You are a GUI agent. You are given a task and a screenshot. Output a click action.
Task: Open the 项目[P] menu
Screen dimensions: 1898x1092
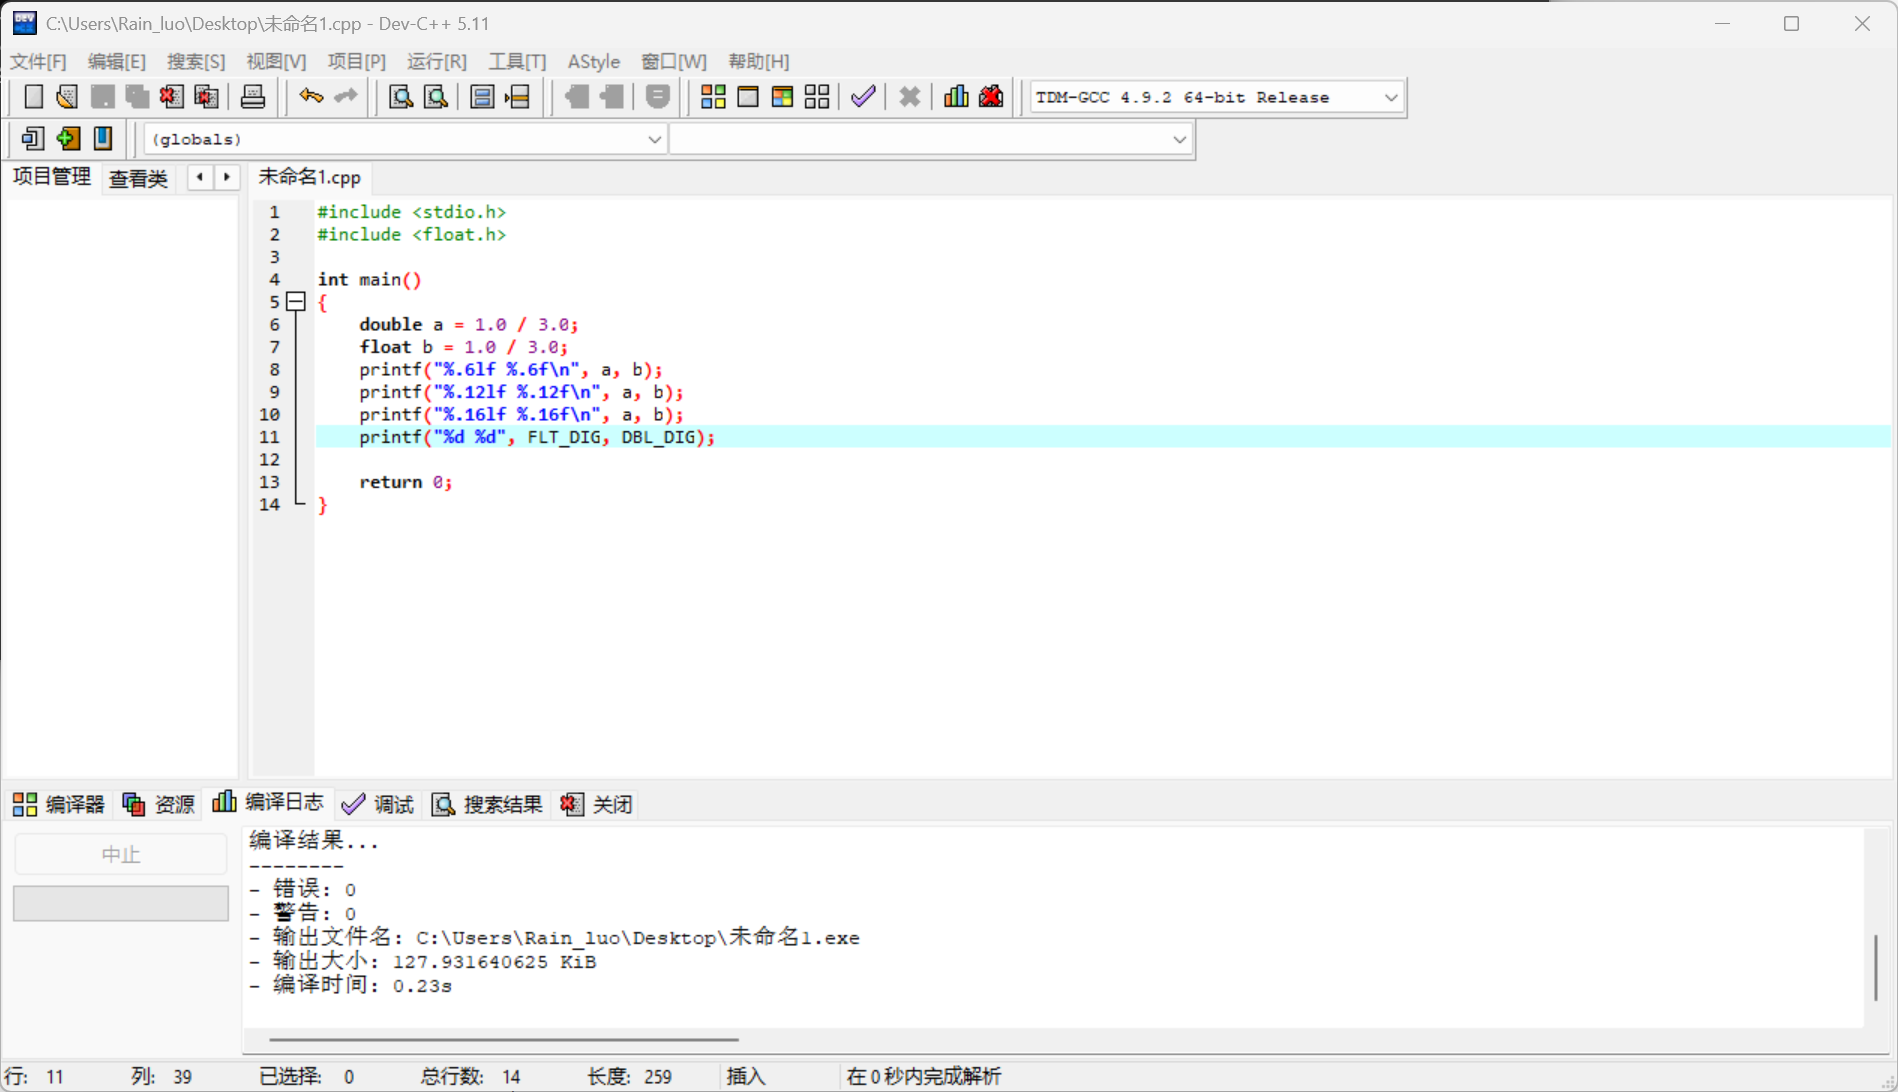(357, 61)
